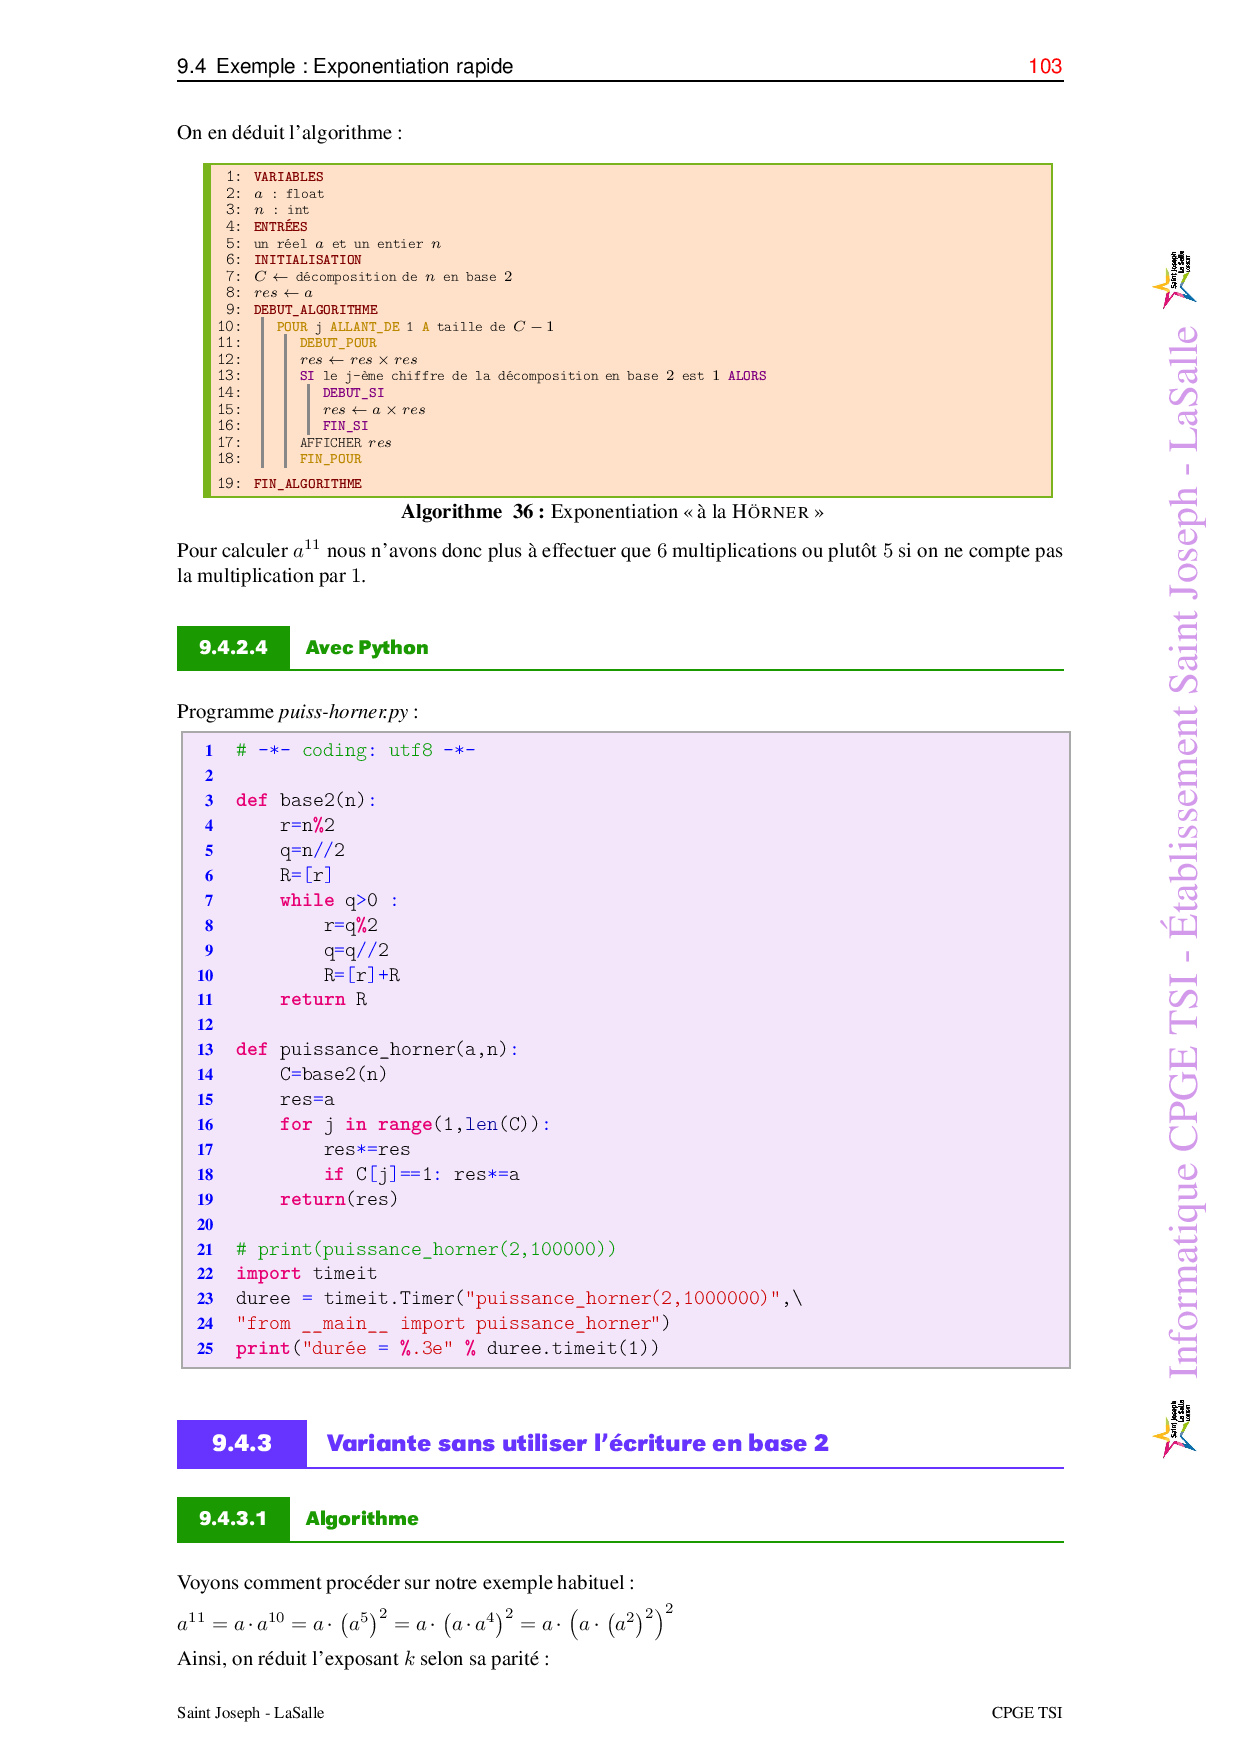Click the green 'Algorithme' subsection heading
The width and height of the screenshot is (1240, 1754).
pyautogui.click(x=362, y=1519)
